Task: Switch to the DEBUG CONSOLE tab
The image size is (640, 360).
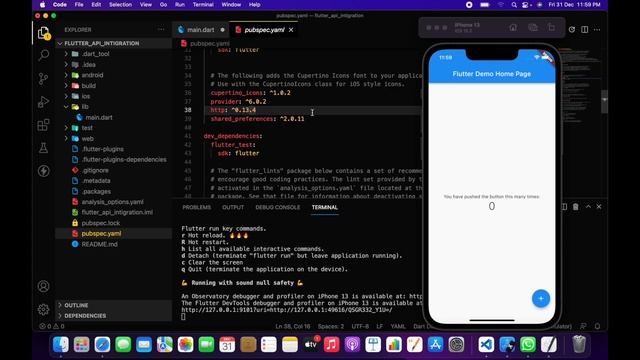Action: point(278,207)
